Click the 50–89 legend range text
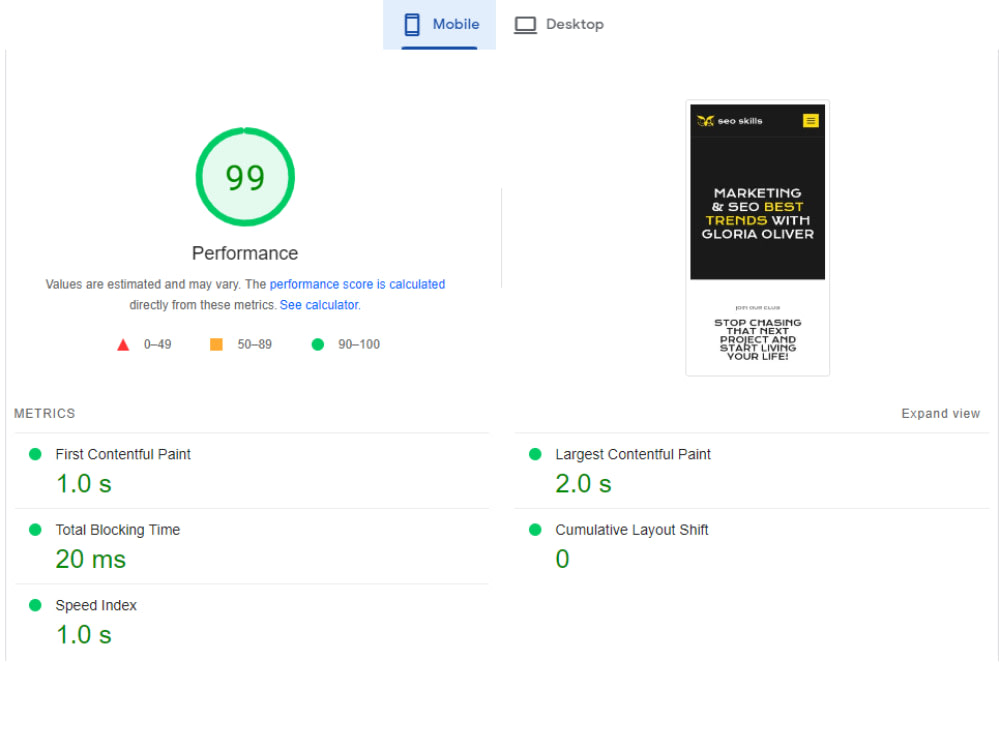1000x750 pixels. 254,344
